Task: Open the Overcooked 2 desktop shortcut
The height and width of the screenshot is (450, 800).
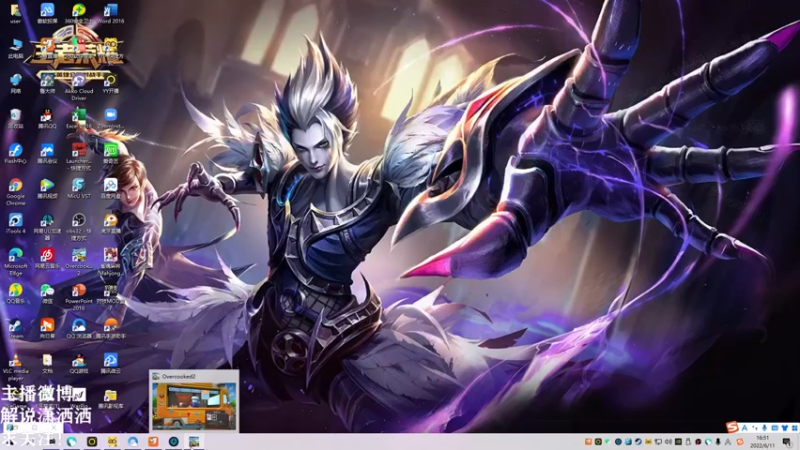Action: (x=79, y=262)
